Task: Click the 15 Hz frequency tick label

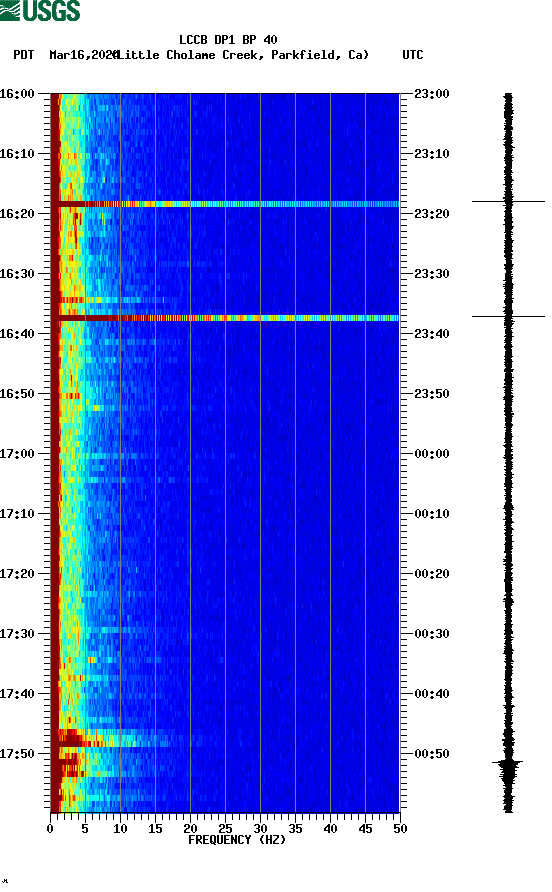Action: (155, 829)
